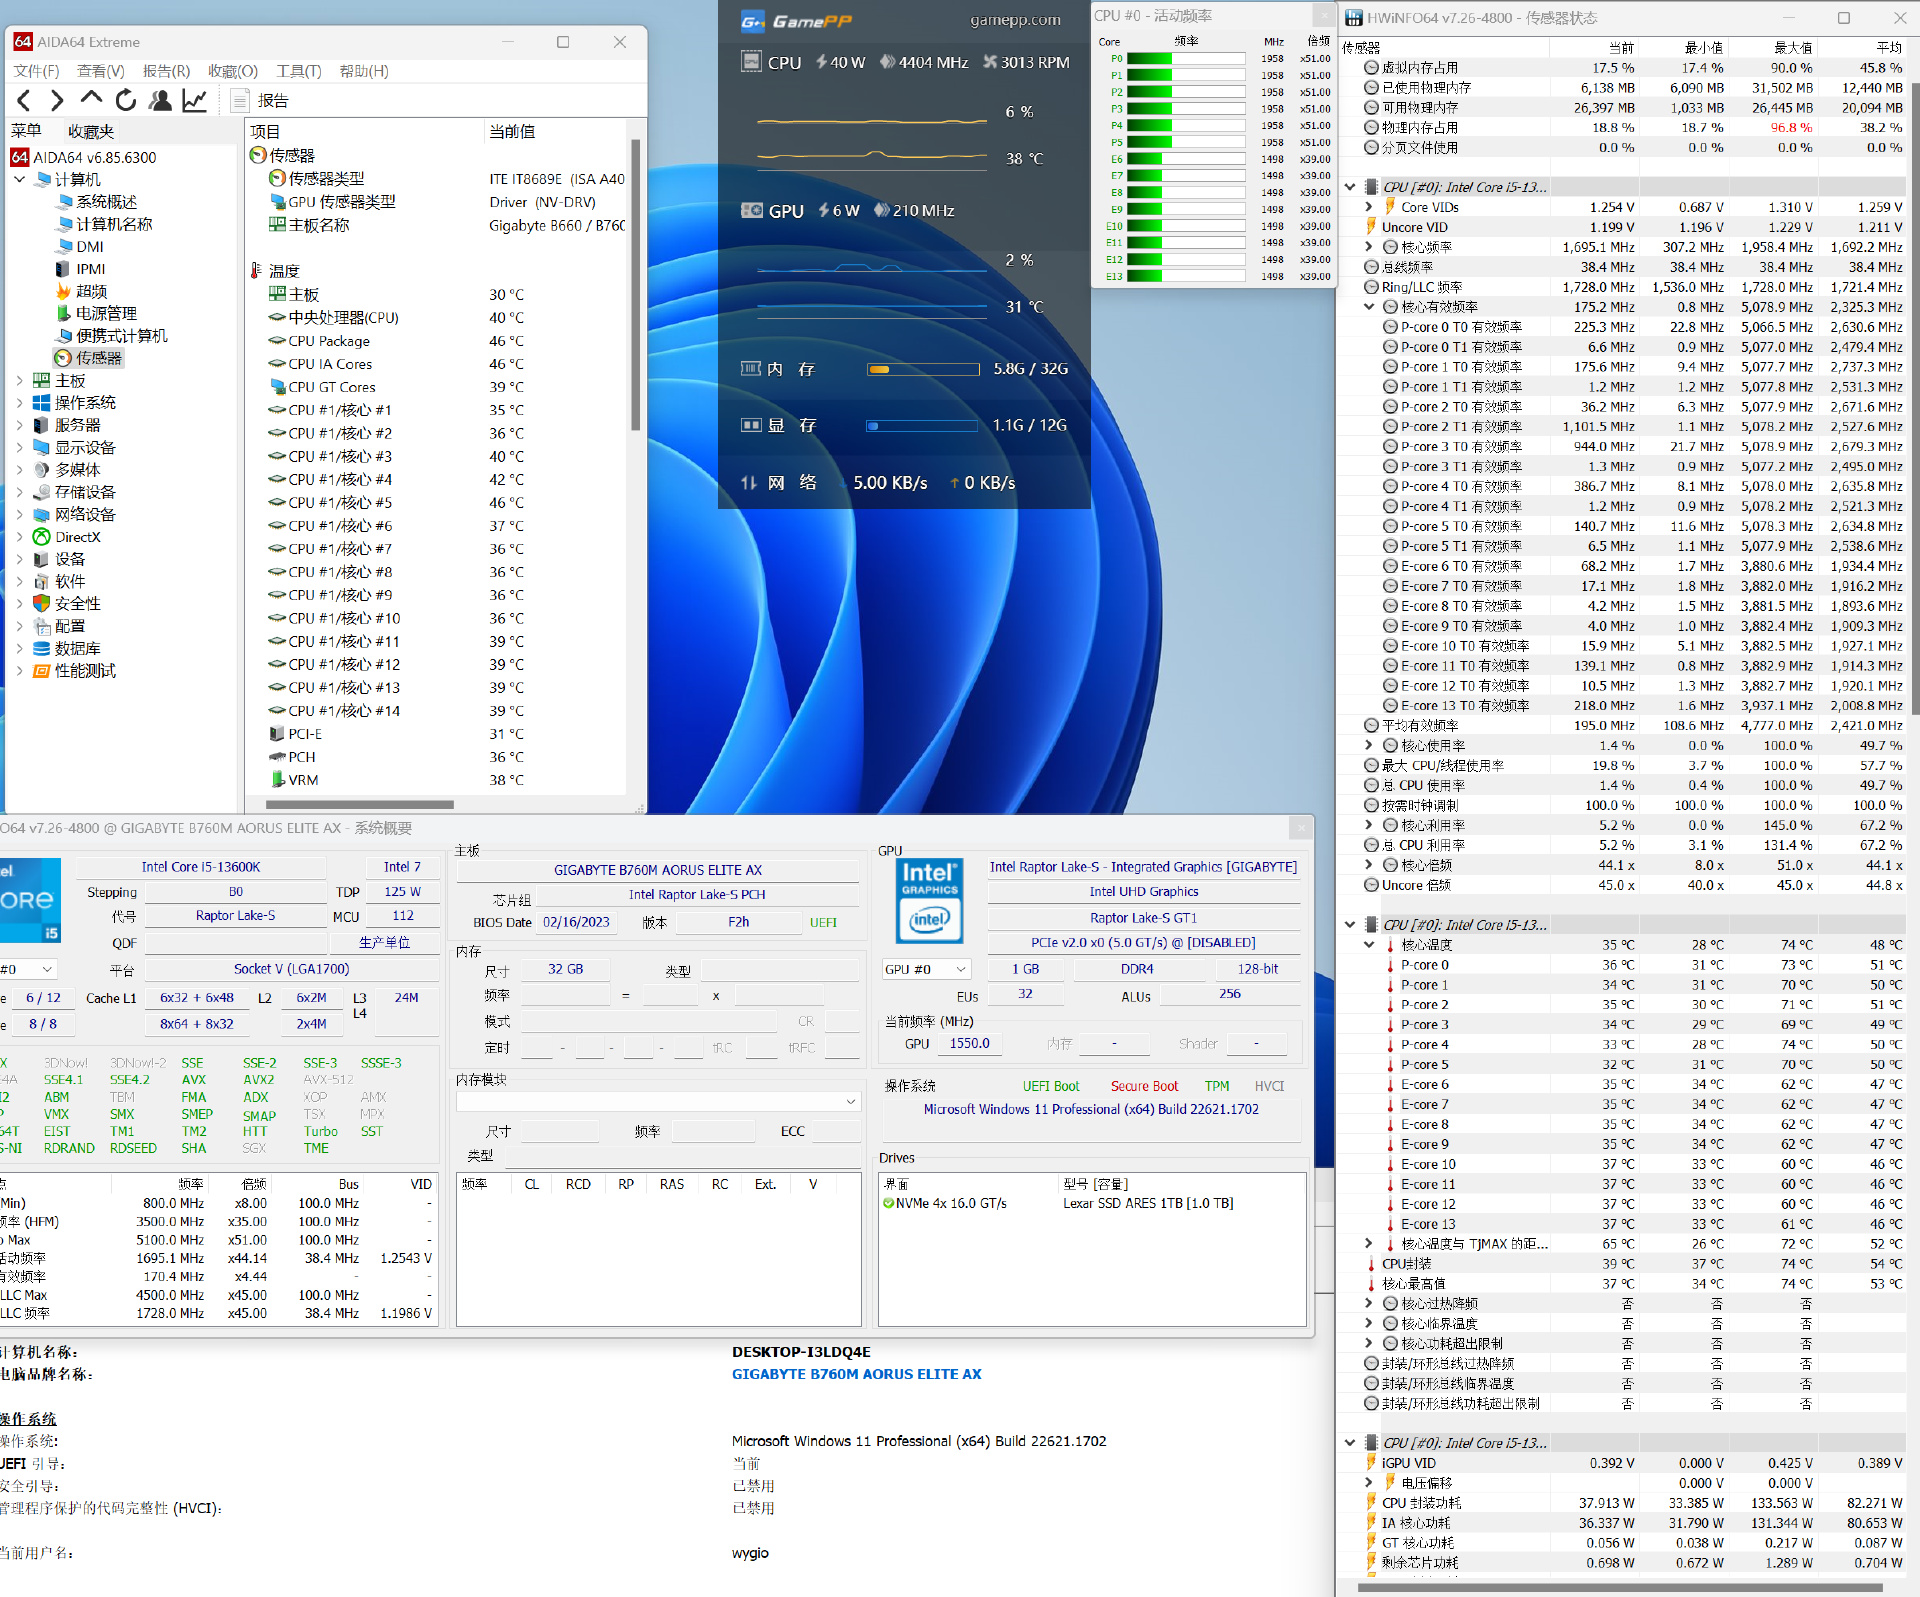Viewport: 1920px width, 1597px height.
Task: Click the 报告 report toolbar button
Action: point(260,101)
